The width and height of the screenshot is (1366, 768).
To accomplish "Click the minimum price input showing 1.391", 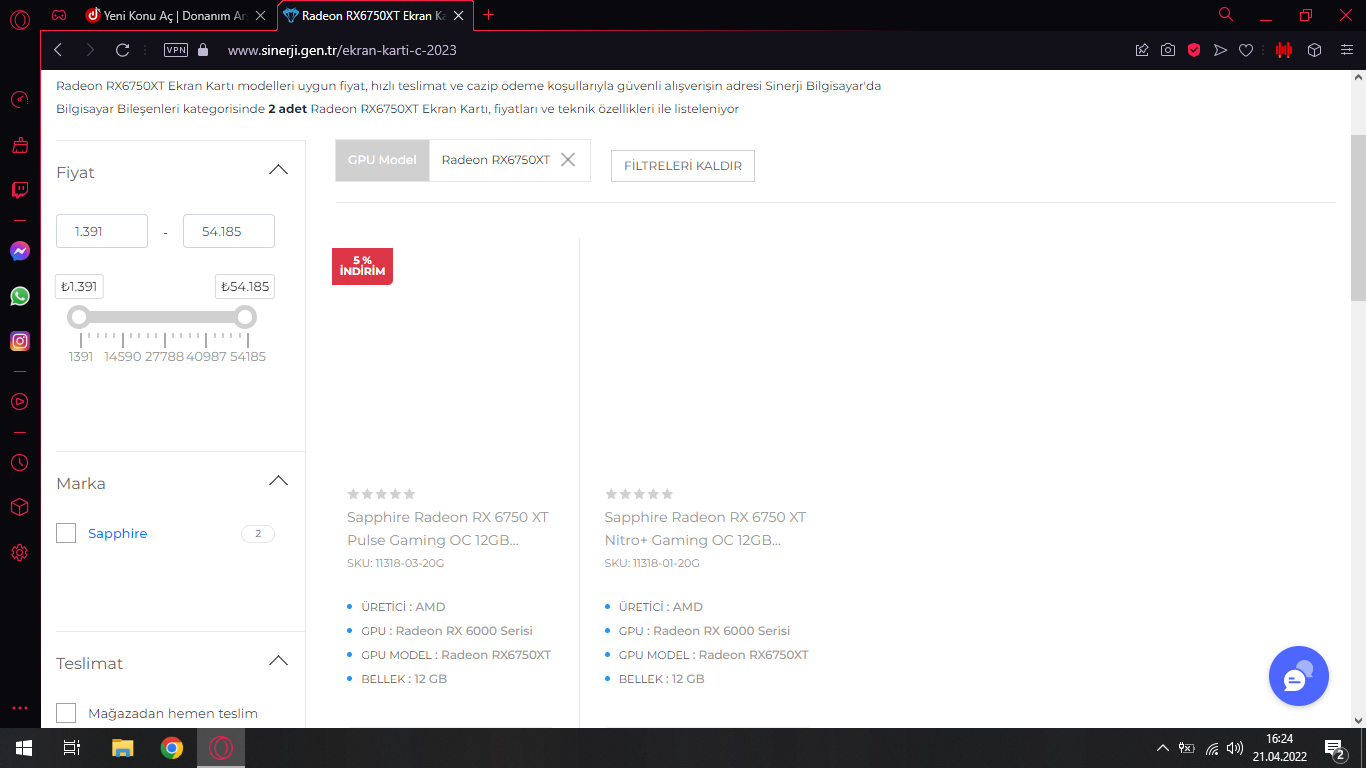I will 102,231.
